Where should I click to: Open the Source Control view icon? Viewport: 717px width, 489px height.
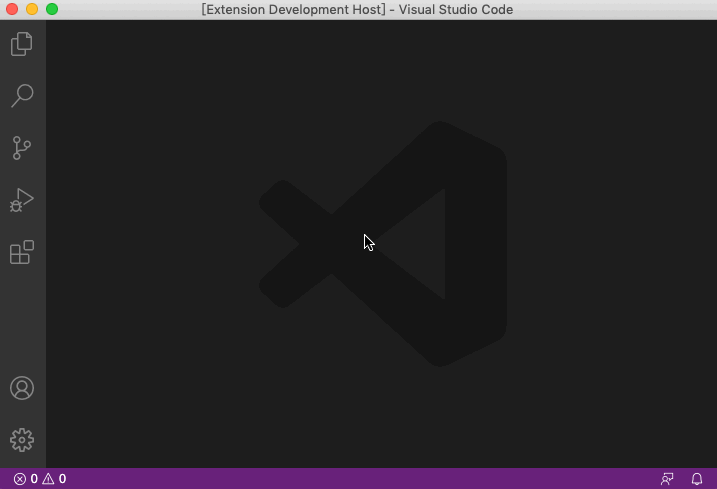[x=21, y=148]
